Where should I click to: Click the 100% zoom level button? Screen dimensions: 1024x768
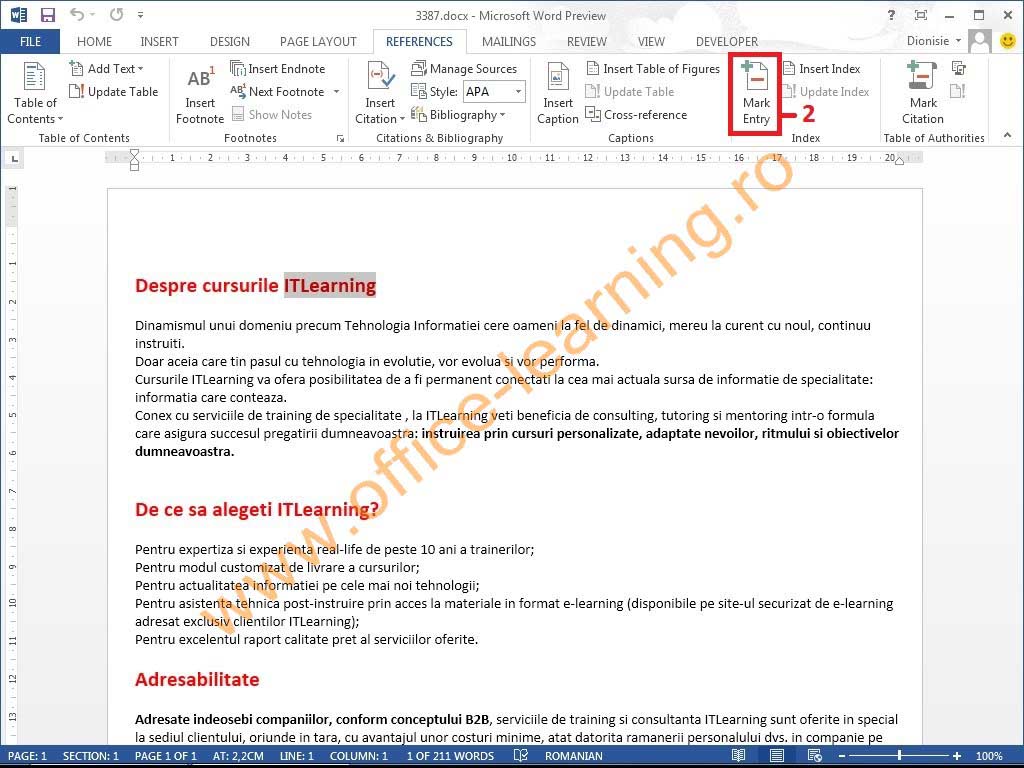click(x=989, y=756)
